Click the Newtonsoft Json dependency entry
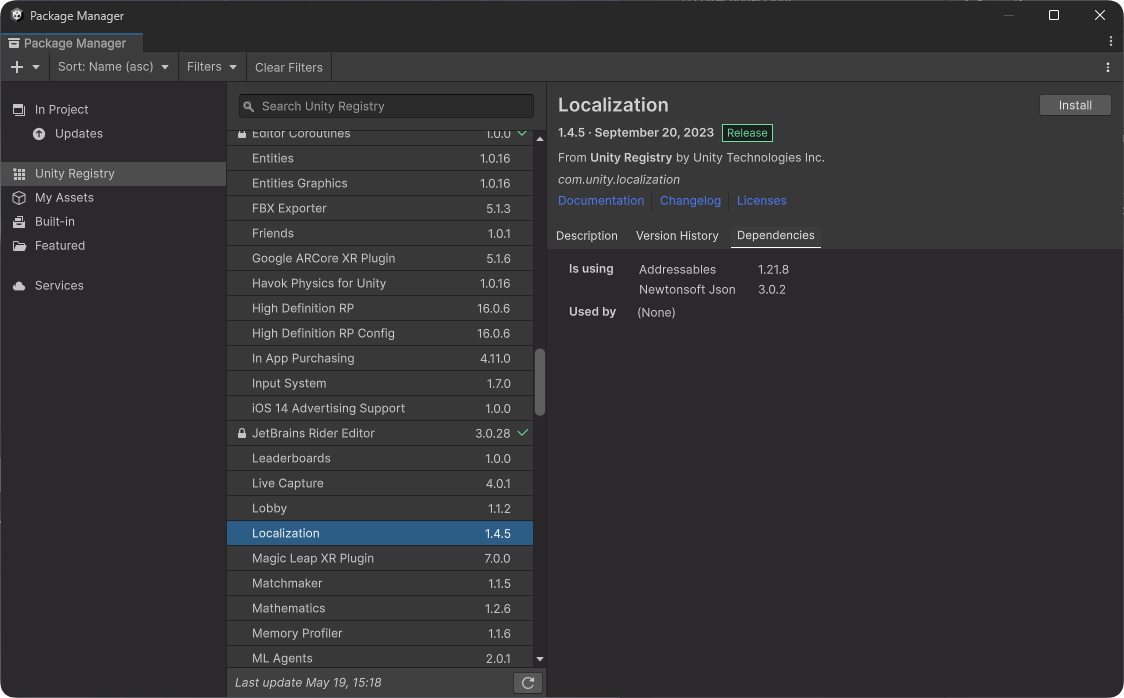The width and height of the screenshot is (1124, 698). [687, 290]
